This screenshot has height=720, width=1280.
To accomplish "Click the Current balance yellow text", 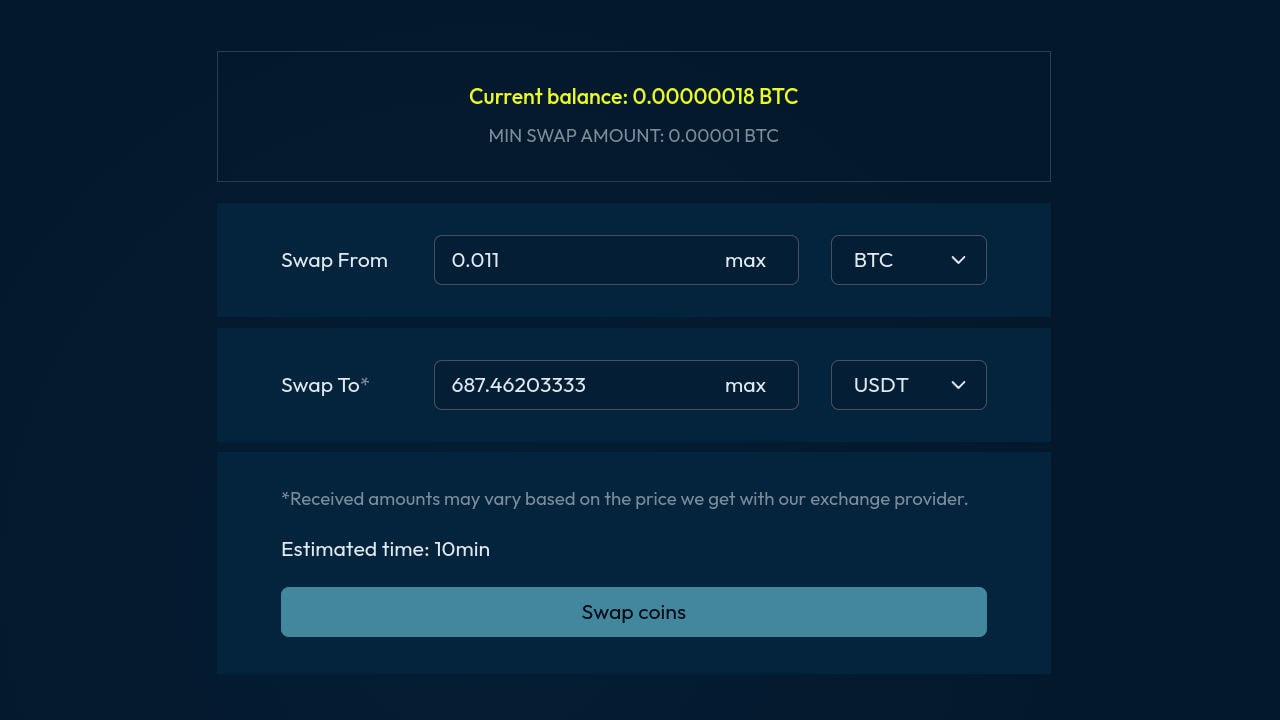I will click(x=634, y=97).
